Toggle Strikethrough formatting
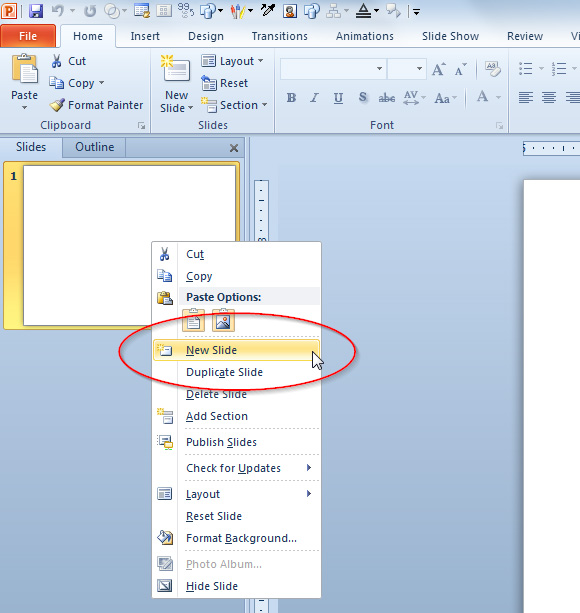 click(387, 98)
